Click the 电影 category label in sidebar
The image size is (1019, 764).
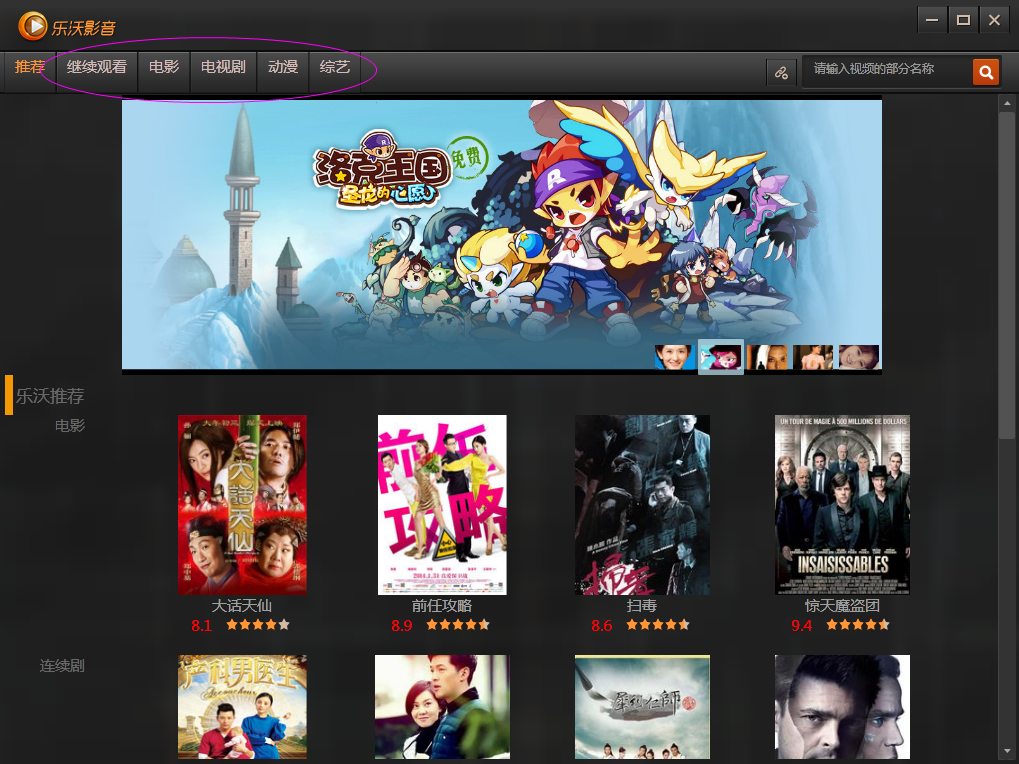pyautogui.click(x=70, y=426)
